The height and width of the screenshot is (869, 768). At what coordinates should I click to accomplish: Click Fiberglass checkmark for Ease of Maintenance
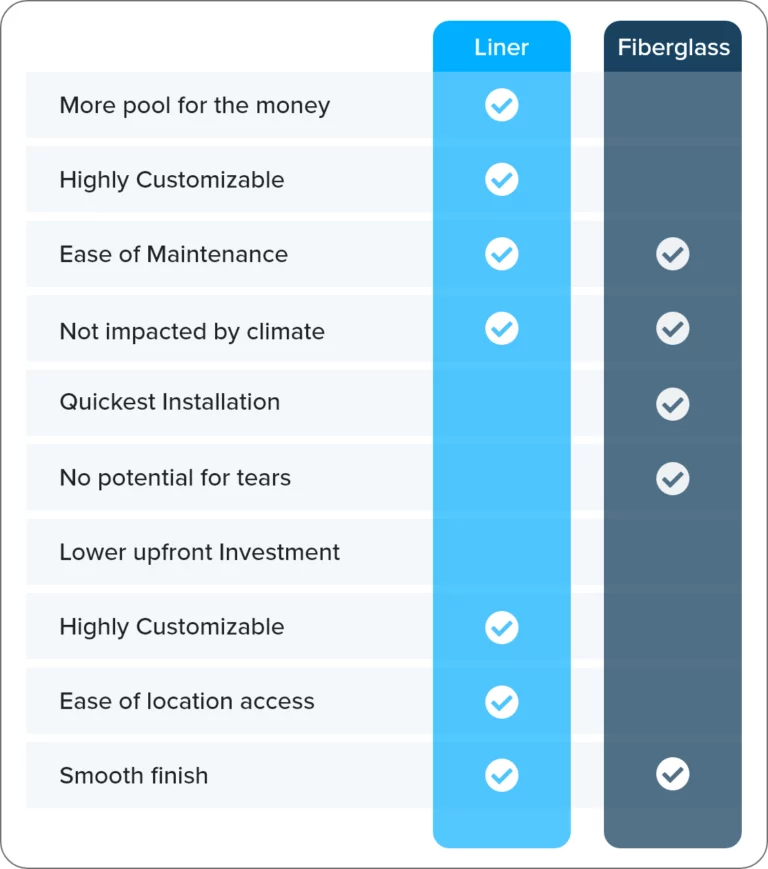[673, 254]
